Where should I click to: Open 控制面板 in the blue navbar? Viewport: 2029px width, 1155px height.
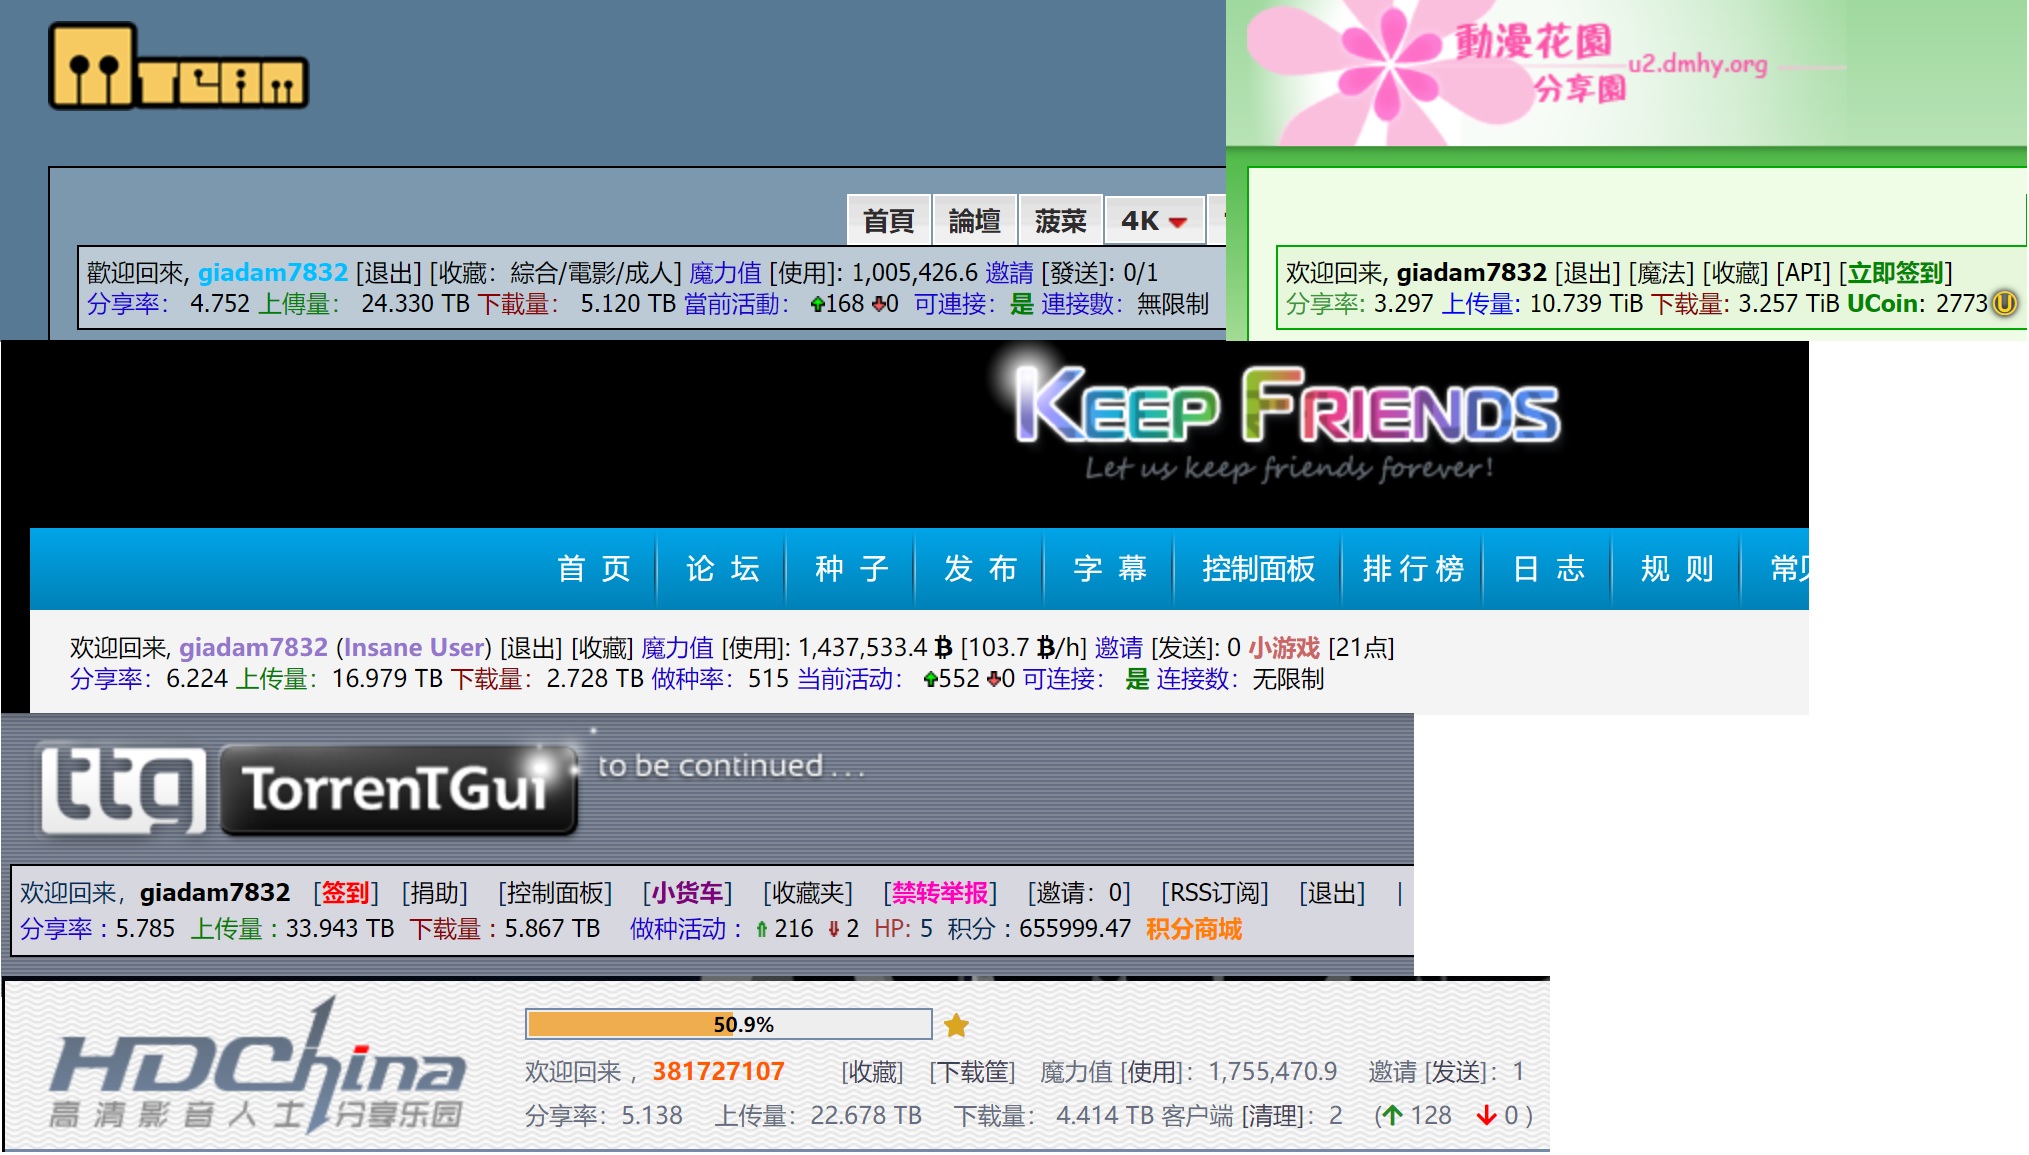[x=1258, y=569]
